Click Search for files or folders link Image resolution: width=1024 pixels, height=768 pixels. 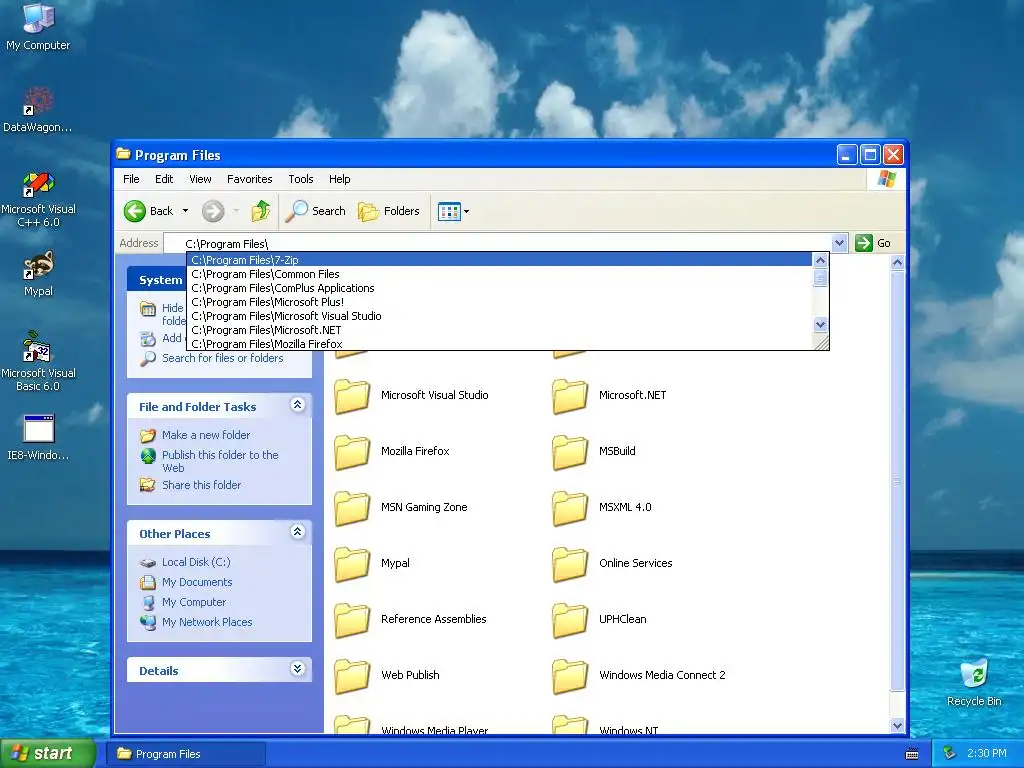223,358
